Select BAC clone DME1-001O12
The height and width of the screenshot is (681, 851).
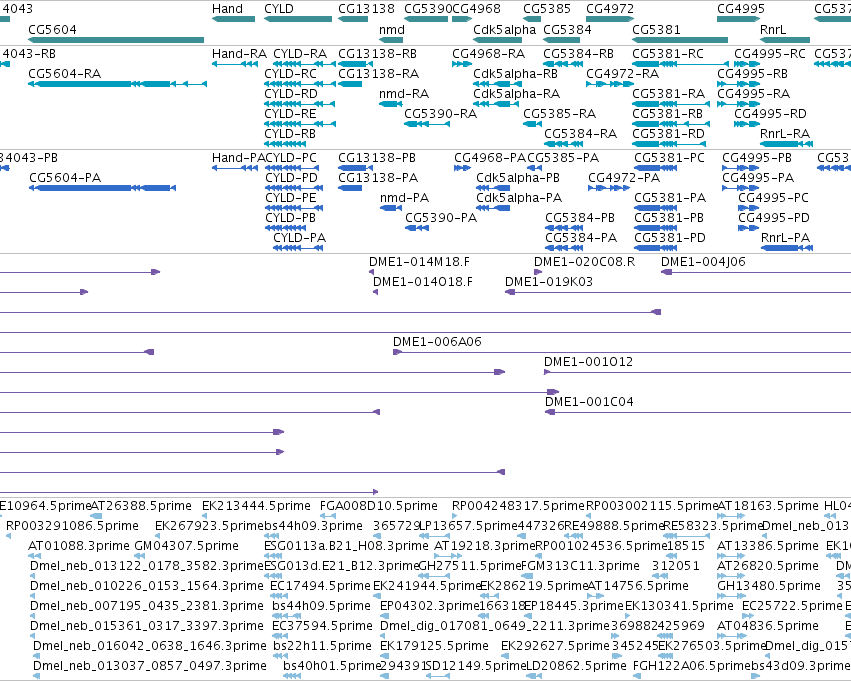[588, 362]
